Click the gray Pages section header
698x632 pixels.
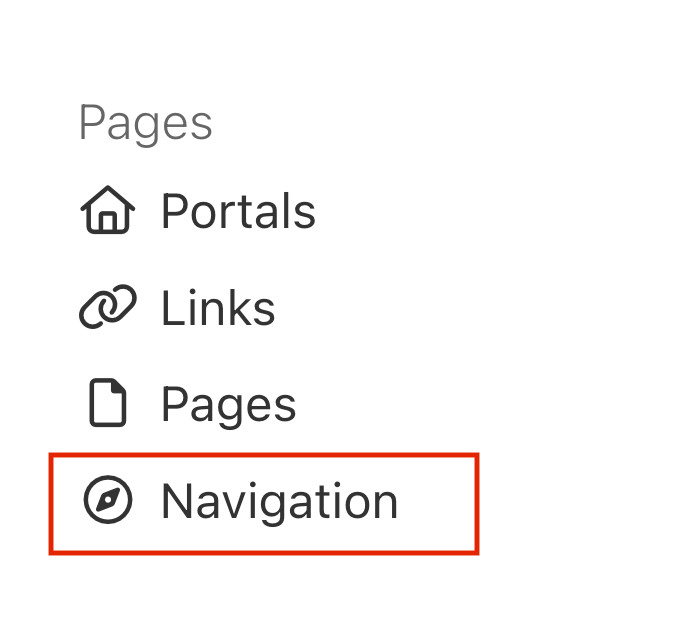pyautogui.click(x=146, y=124)
